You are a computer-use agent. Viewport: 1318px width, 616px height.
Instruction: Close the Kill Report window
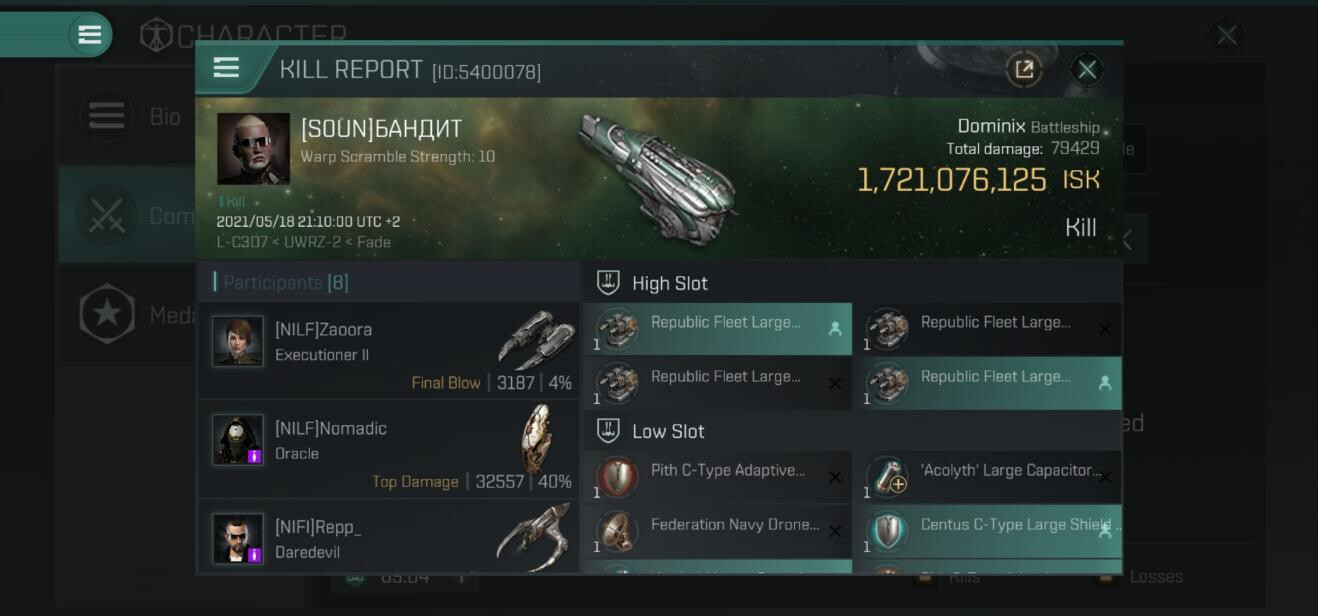[x=1086, y=69]
